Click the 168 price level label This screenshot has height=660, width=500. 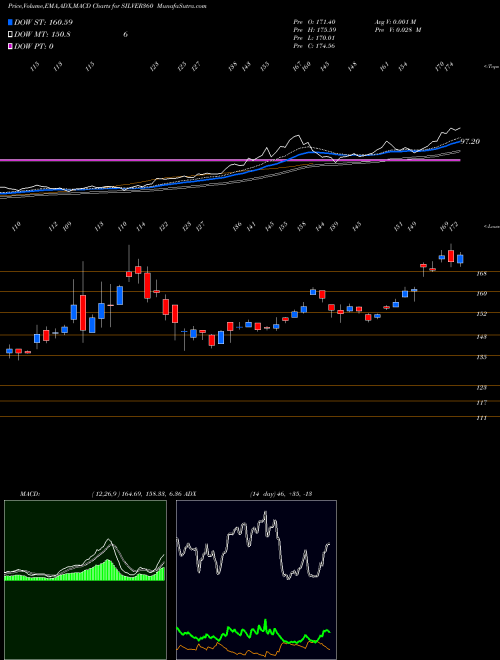[x=481, y=274]
